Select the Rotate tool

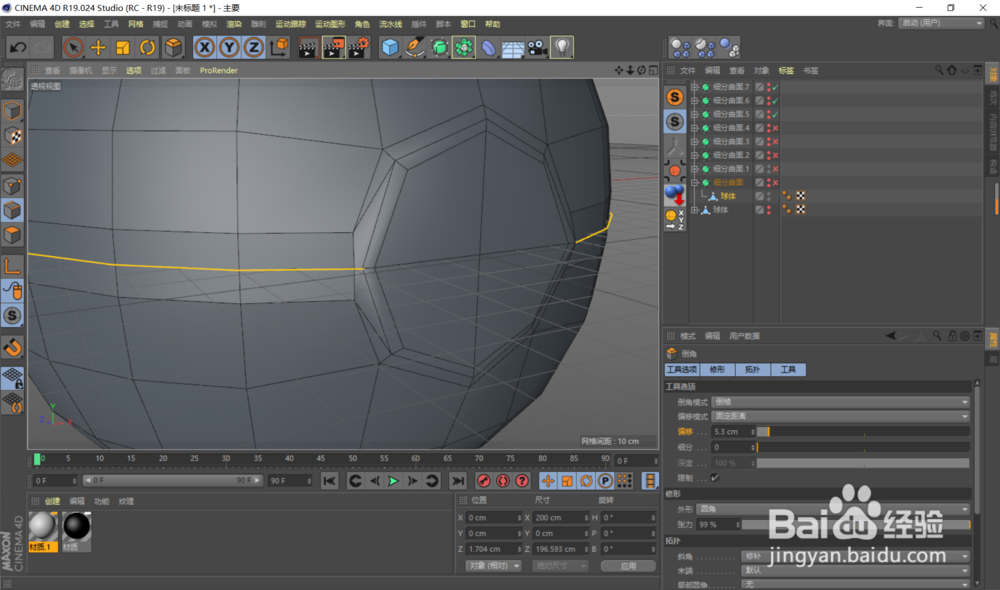147,47
